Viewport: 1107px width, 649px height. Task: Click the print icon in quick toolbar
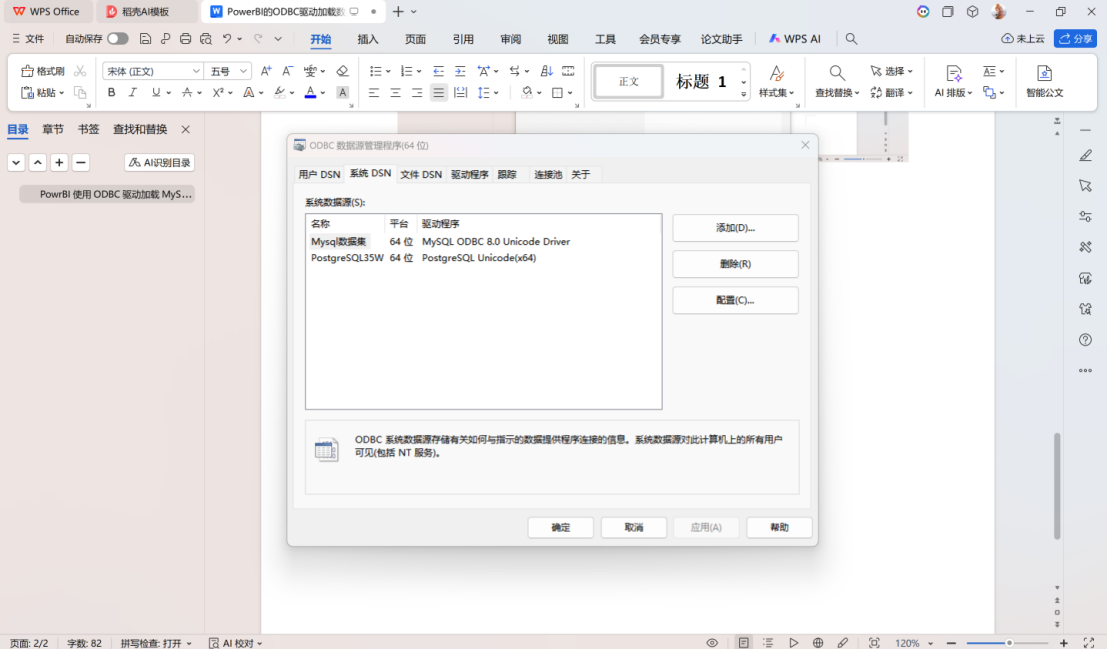185,39
